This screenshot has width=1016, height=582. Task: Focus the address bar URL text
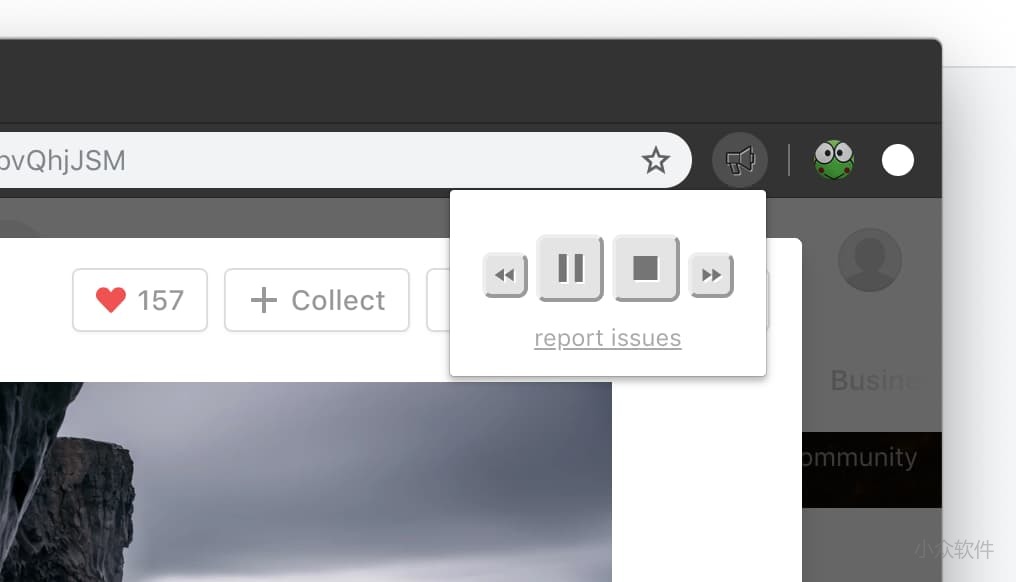pyautogui.click(x=63, y=161)
